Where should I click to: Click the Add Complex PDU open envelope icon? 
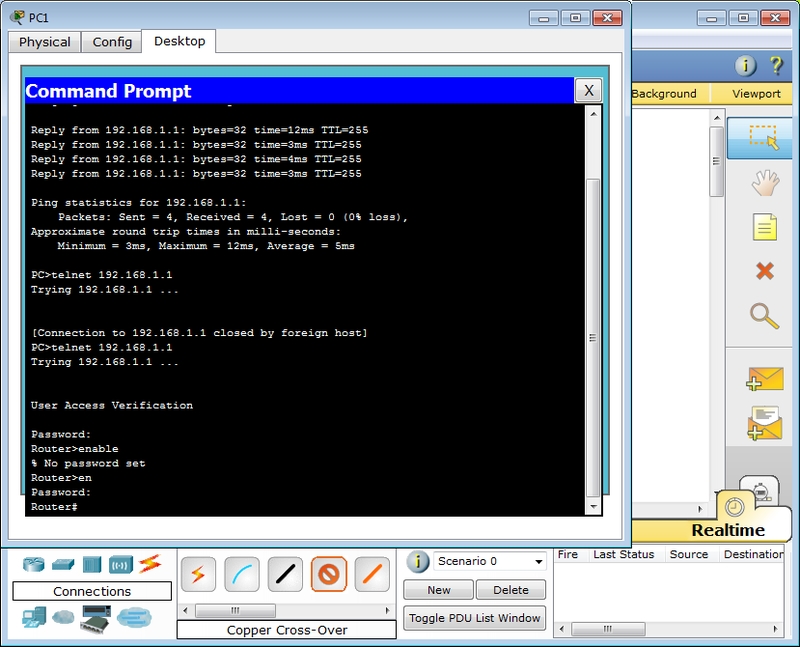point(764,423)
